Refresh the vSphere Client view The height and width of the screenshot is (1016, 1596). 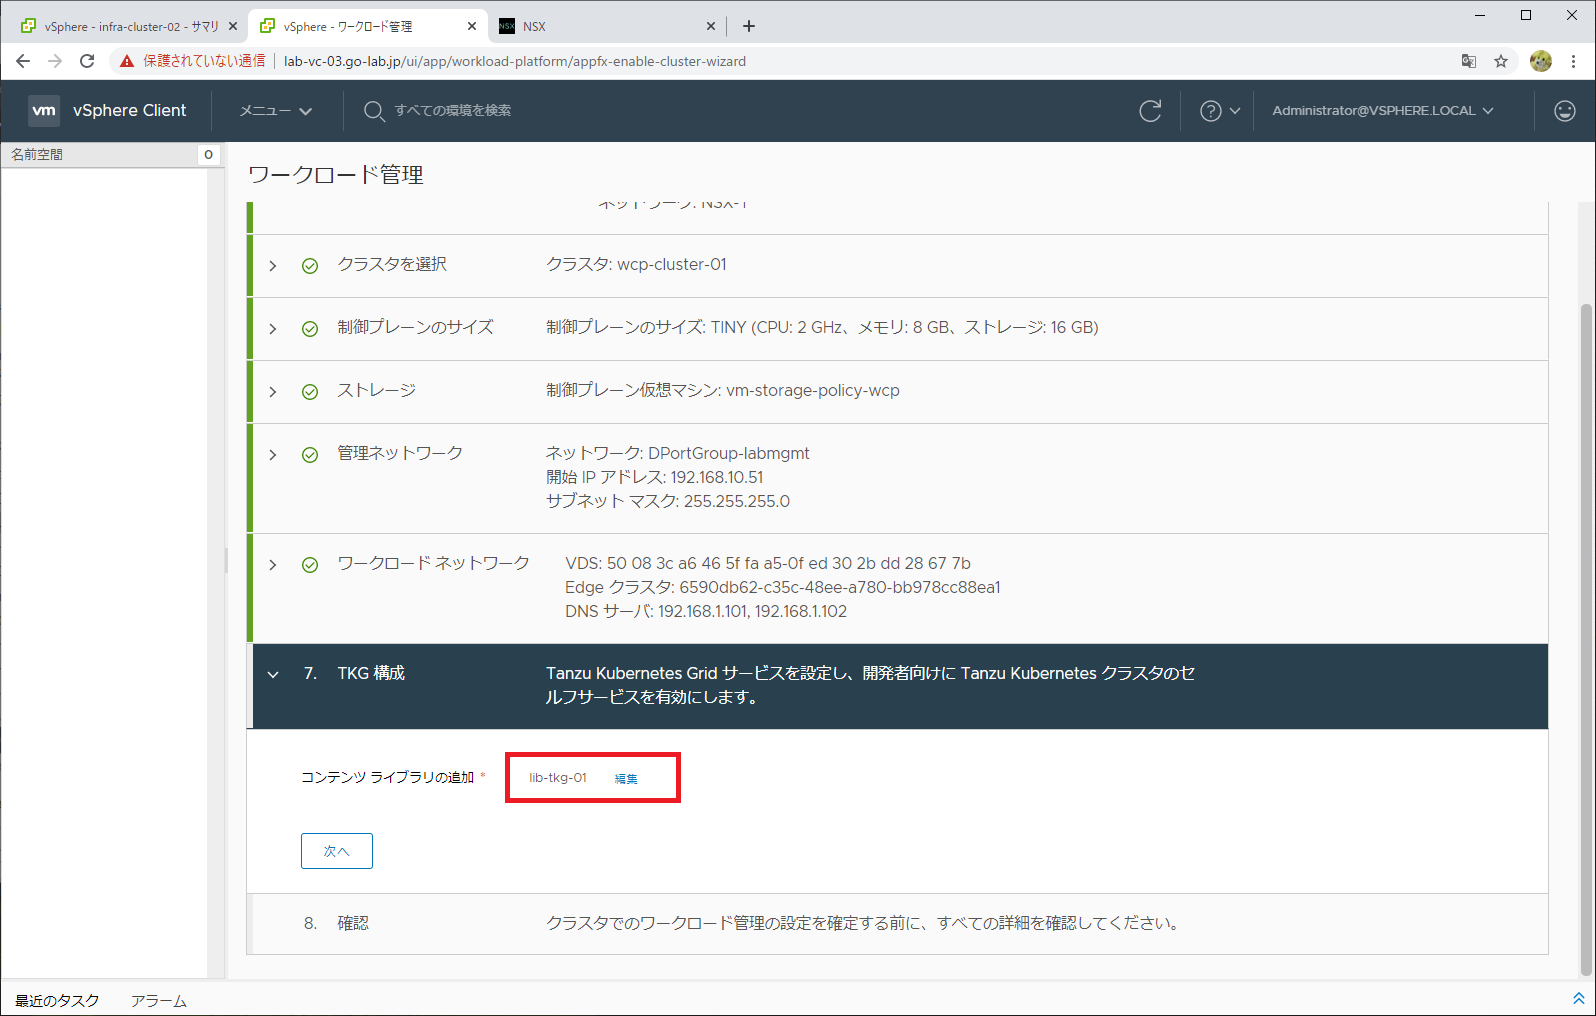tap(1150, 111)
